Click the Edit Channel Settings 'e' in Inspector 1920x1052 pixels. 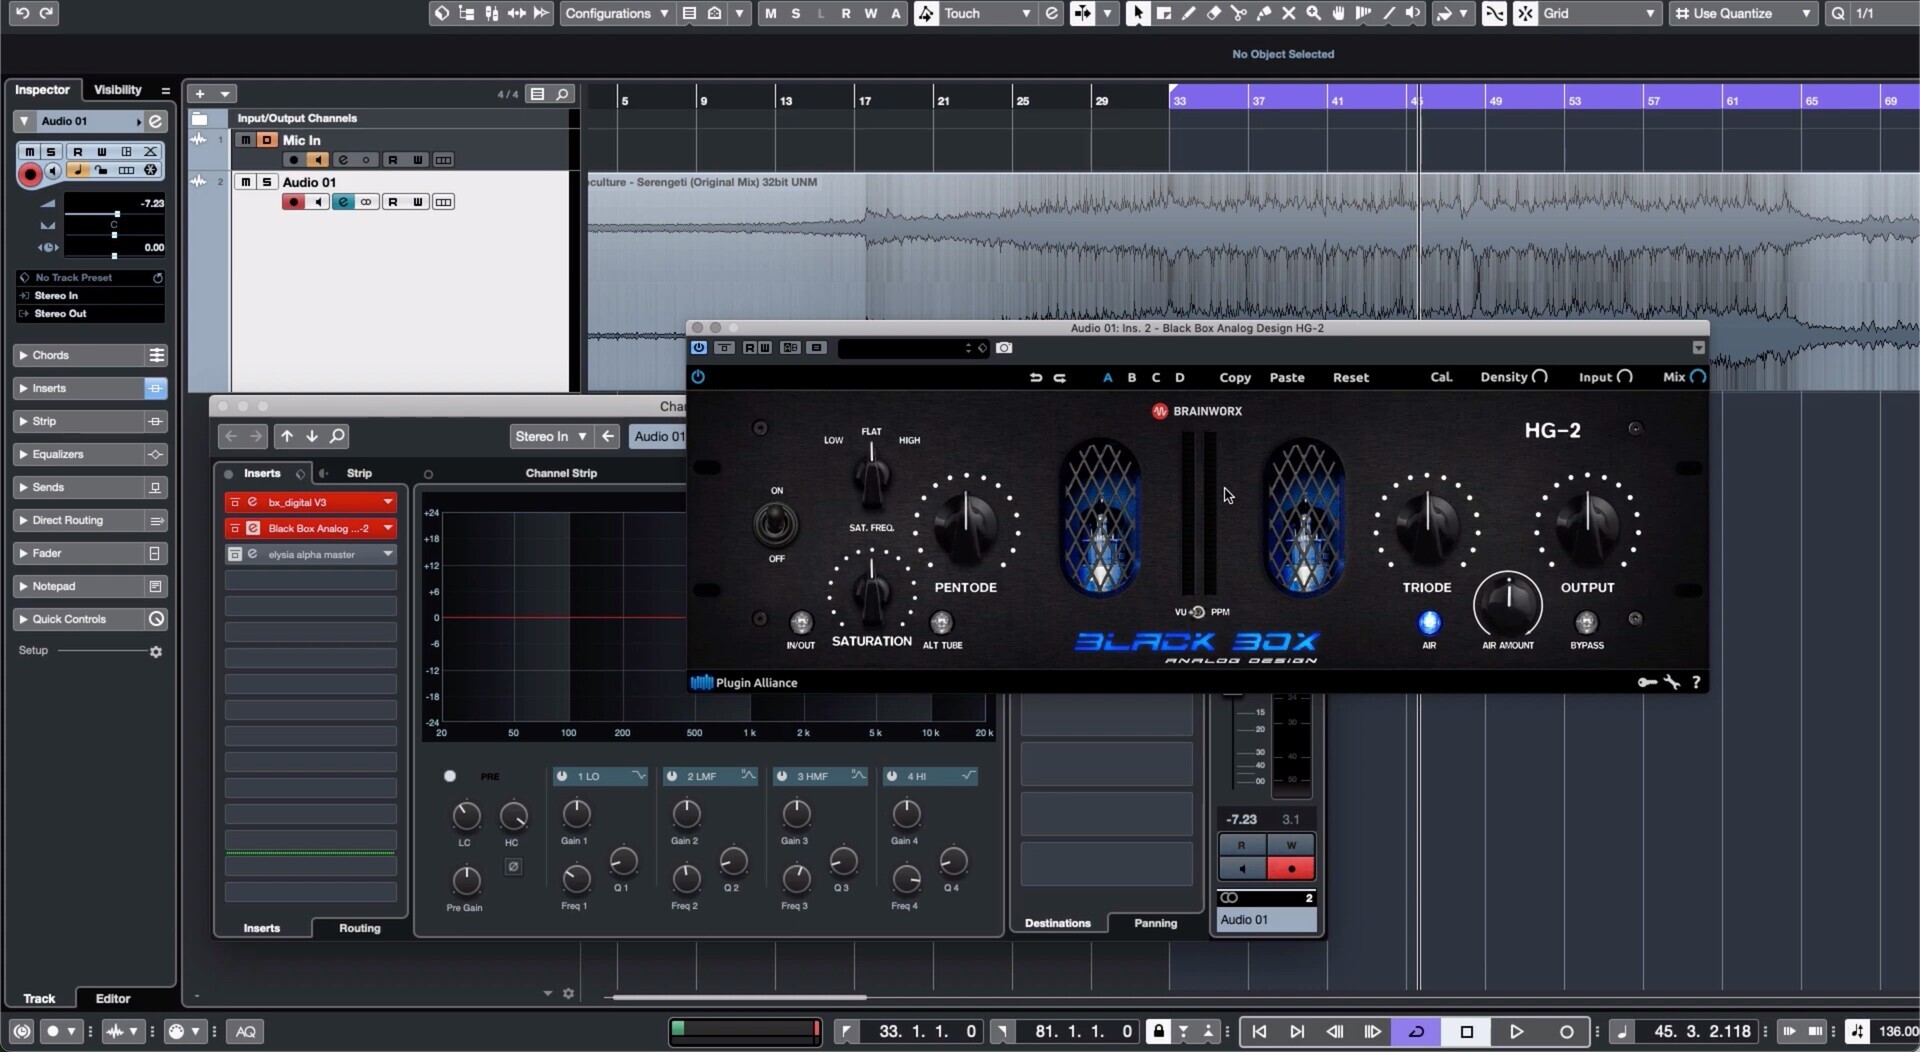pos(156,121)
